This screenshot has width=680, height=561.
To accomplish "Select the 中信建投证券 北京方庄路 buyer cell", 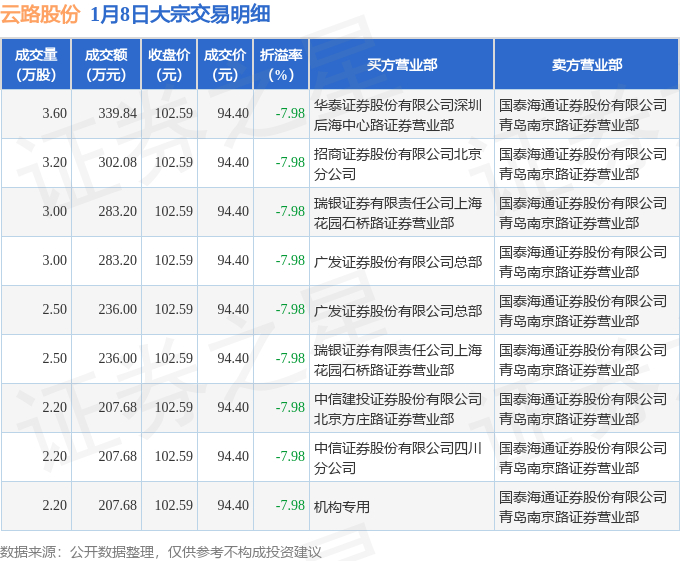I will [402, 408].
